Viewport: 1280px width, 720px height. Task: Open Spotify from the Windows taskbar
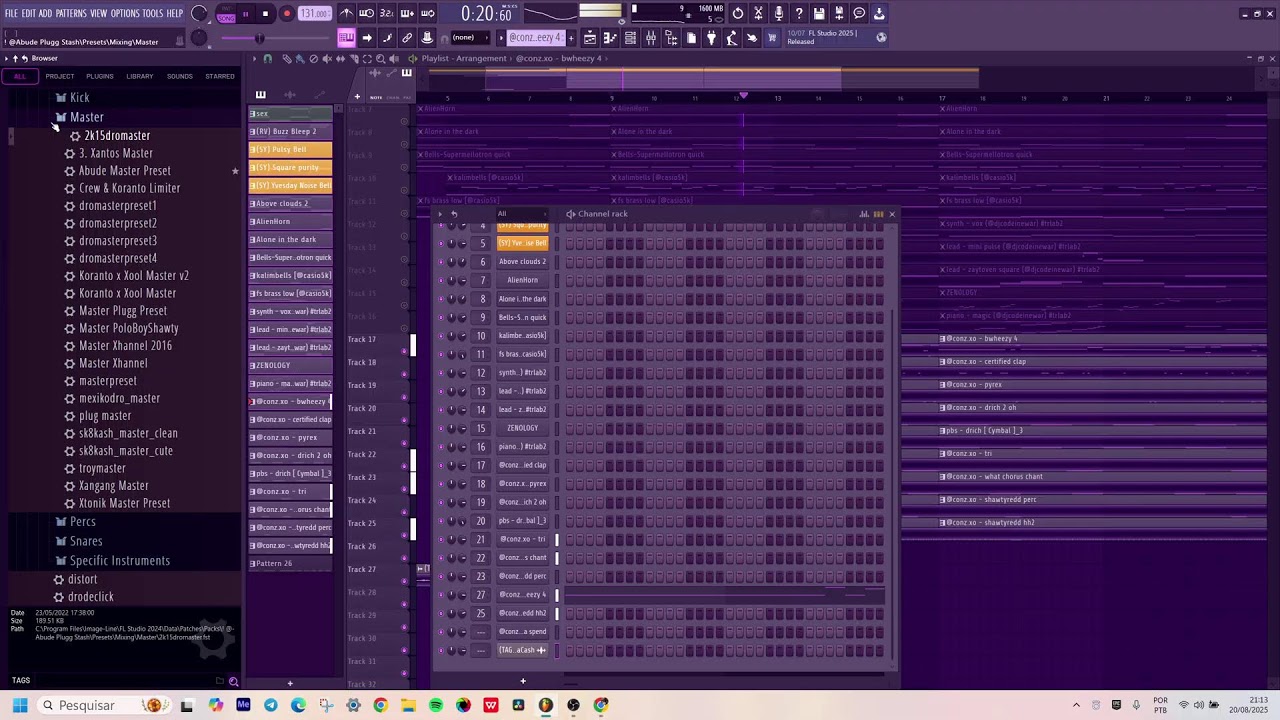click(436, 705)
